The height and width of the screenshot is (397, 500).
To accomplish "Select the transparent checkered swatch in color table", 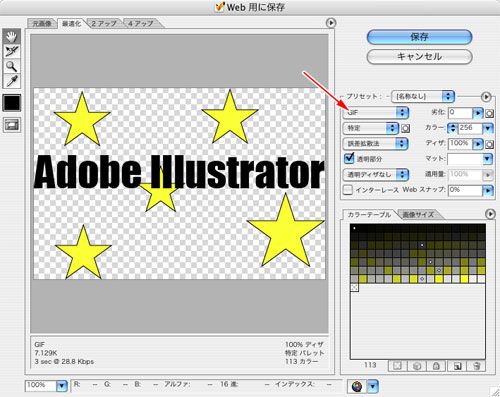I will (x=354, y=288).
